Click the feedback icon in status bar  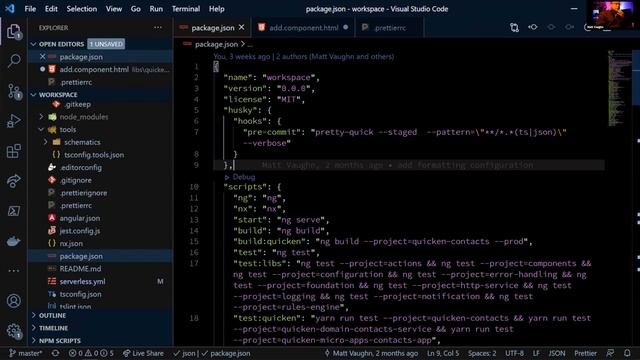[x=610, y=353]
